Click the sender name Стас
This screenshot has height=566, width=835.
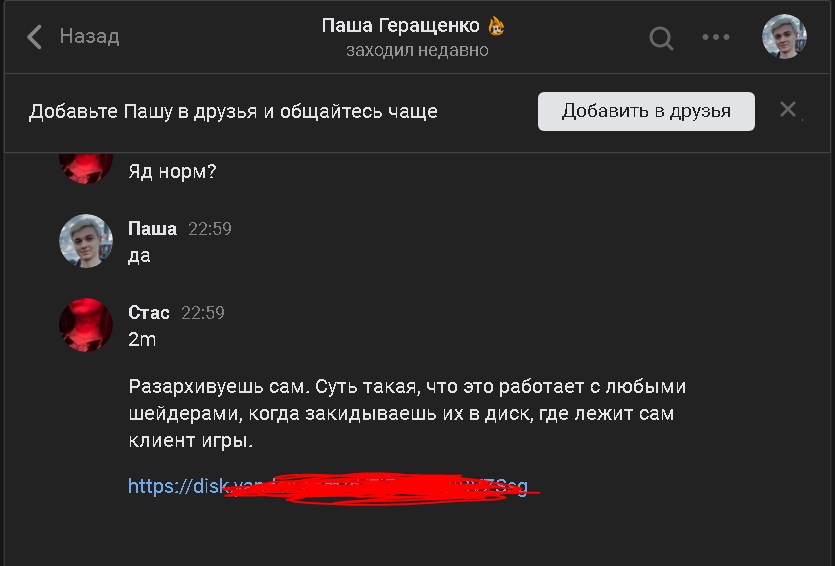[149, 313]
